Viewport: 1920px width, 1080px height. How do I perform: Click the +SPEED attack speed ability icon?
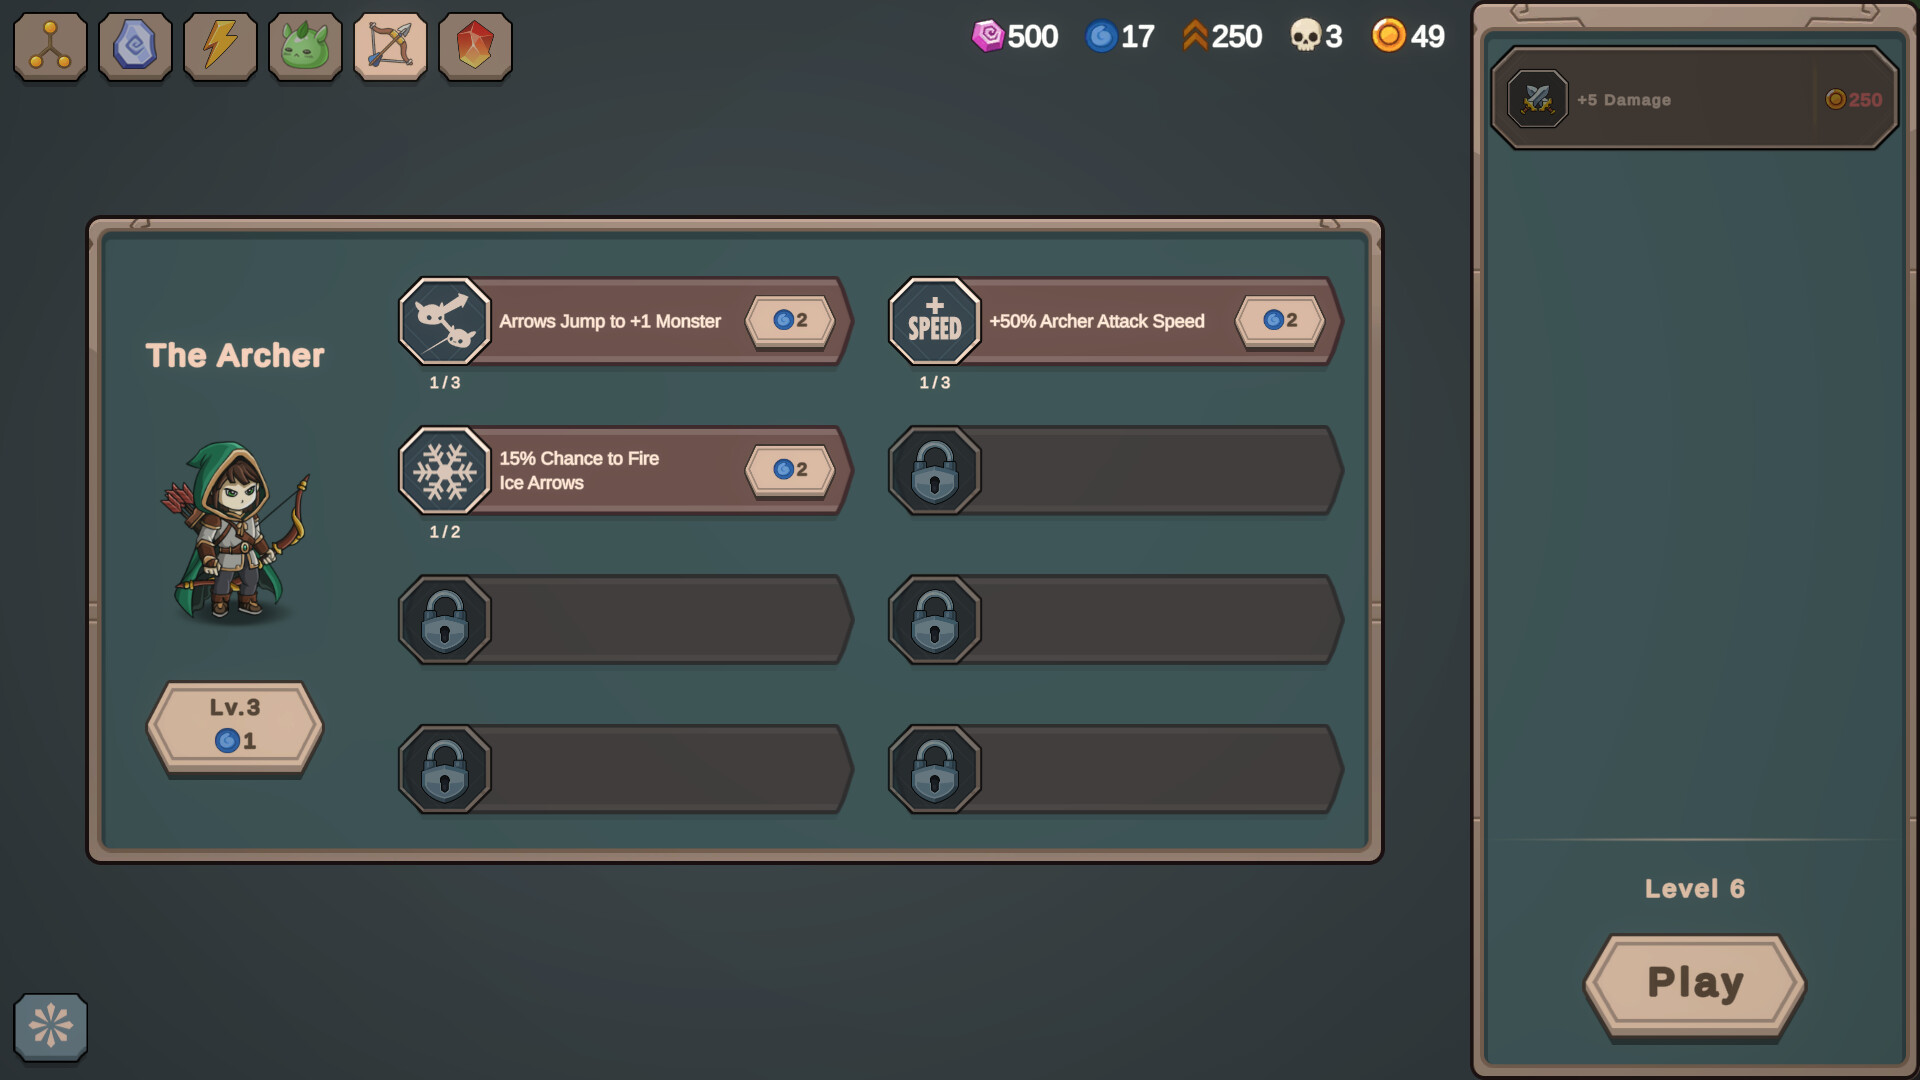click(934, 321)
